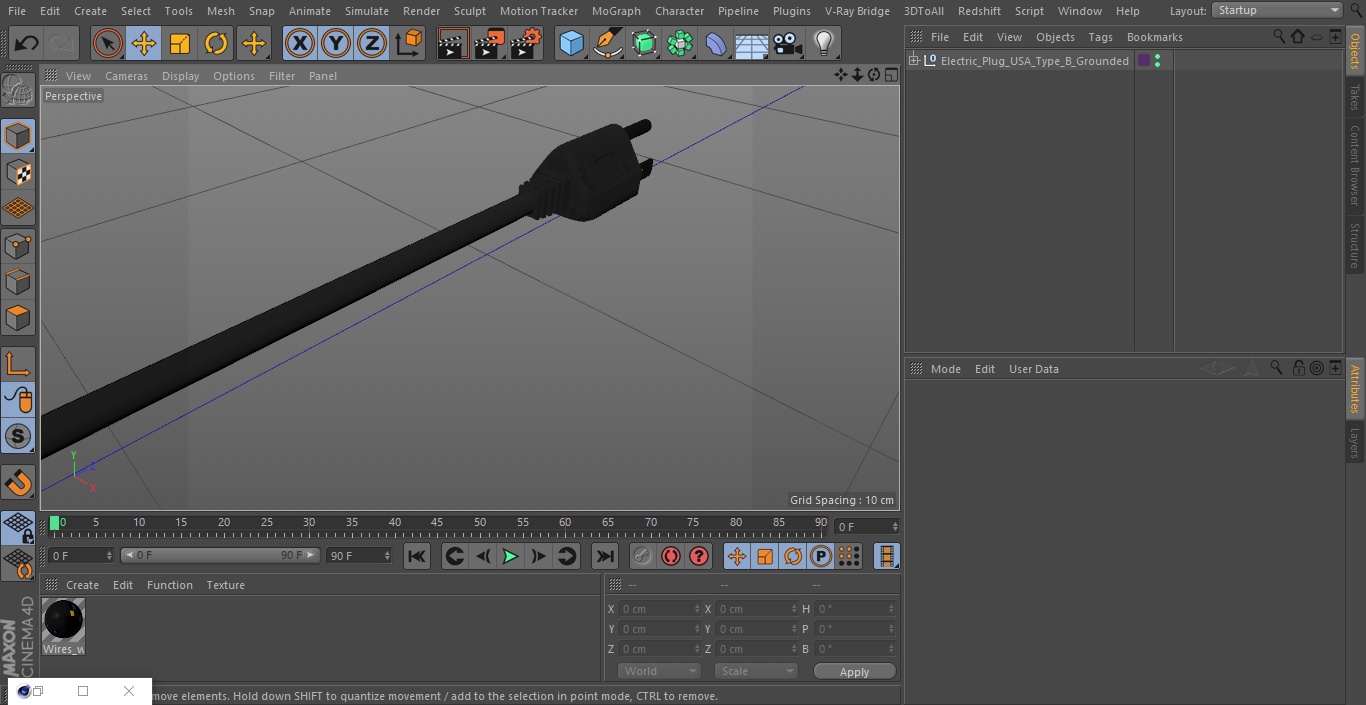Open the Sculpt menu
The height and width of the screenshot is (705, 1366).
pos(469,11)
